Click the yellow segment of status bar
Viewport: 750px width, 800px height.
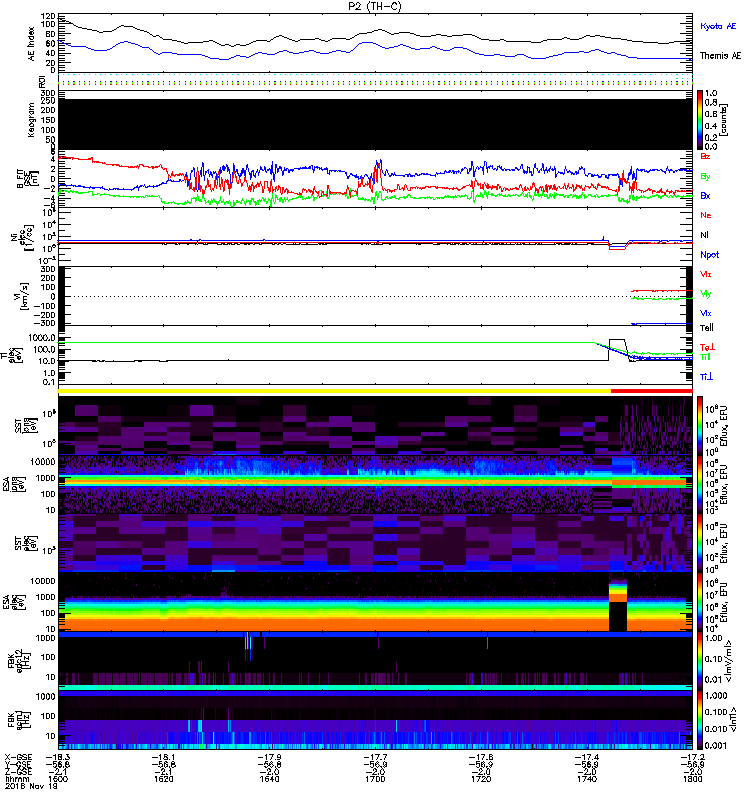pyautogui.click(x=334, y=391)
